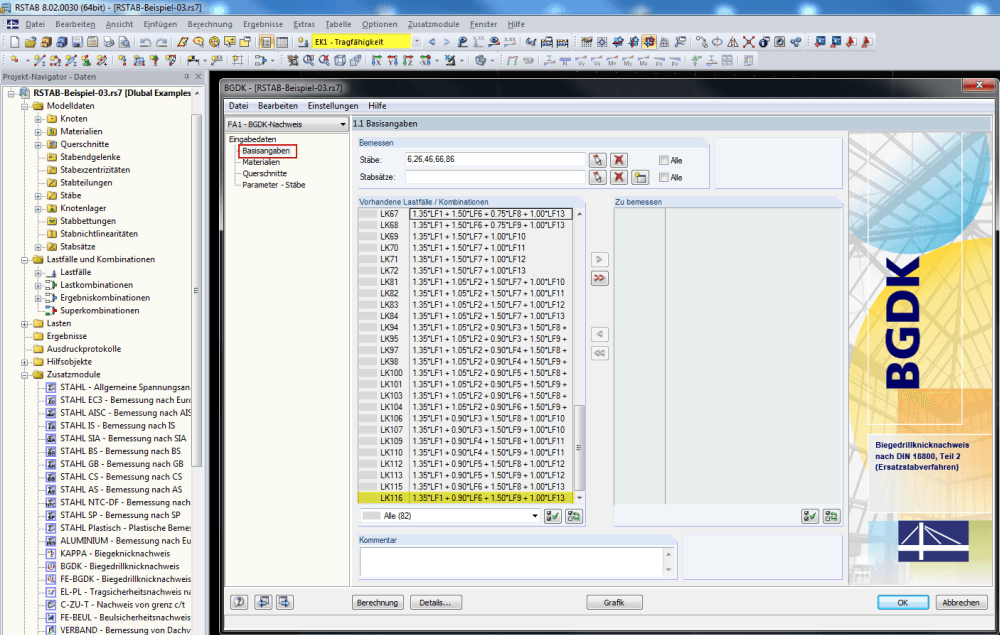Screen dimensions: 1000x635
Task: Click the load combinations list vertical scrollbar
Action: (579, 446)
